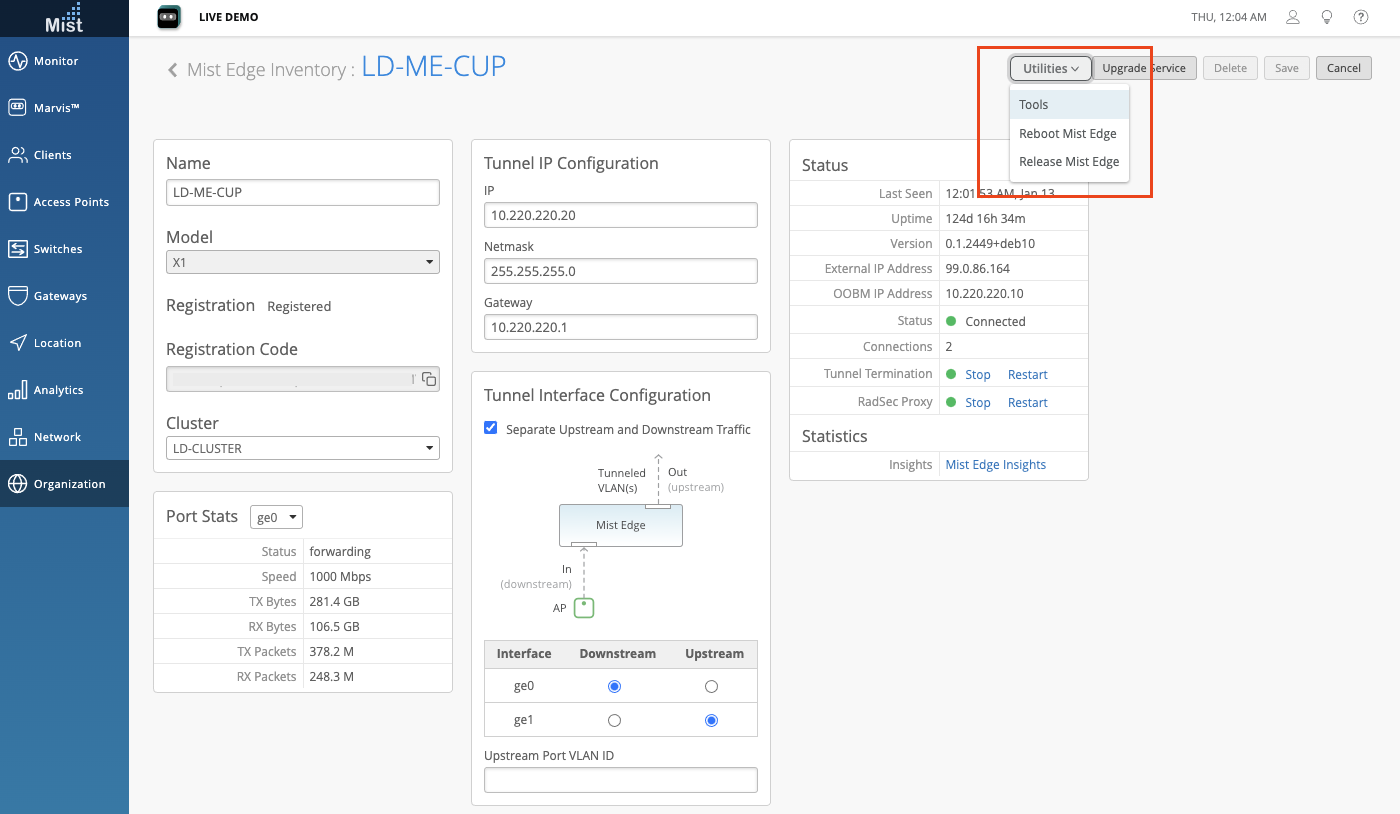Select Downstream radio for ge1
Image resolution: width=1400 pixels, height=814 pixels.
tap(615, 720)
